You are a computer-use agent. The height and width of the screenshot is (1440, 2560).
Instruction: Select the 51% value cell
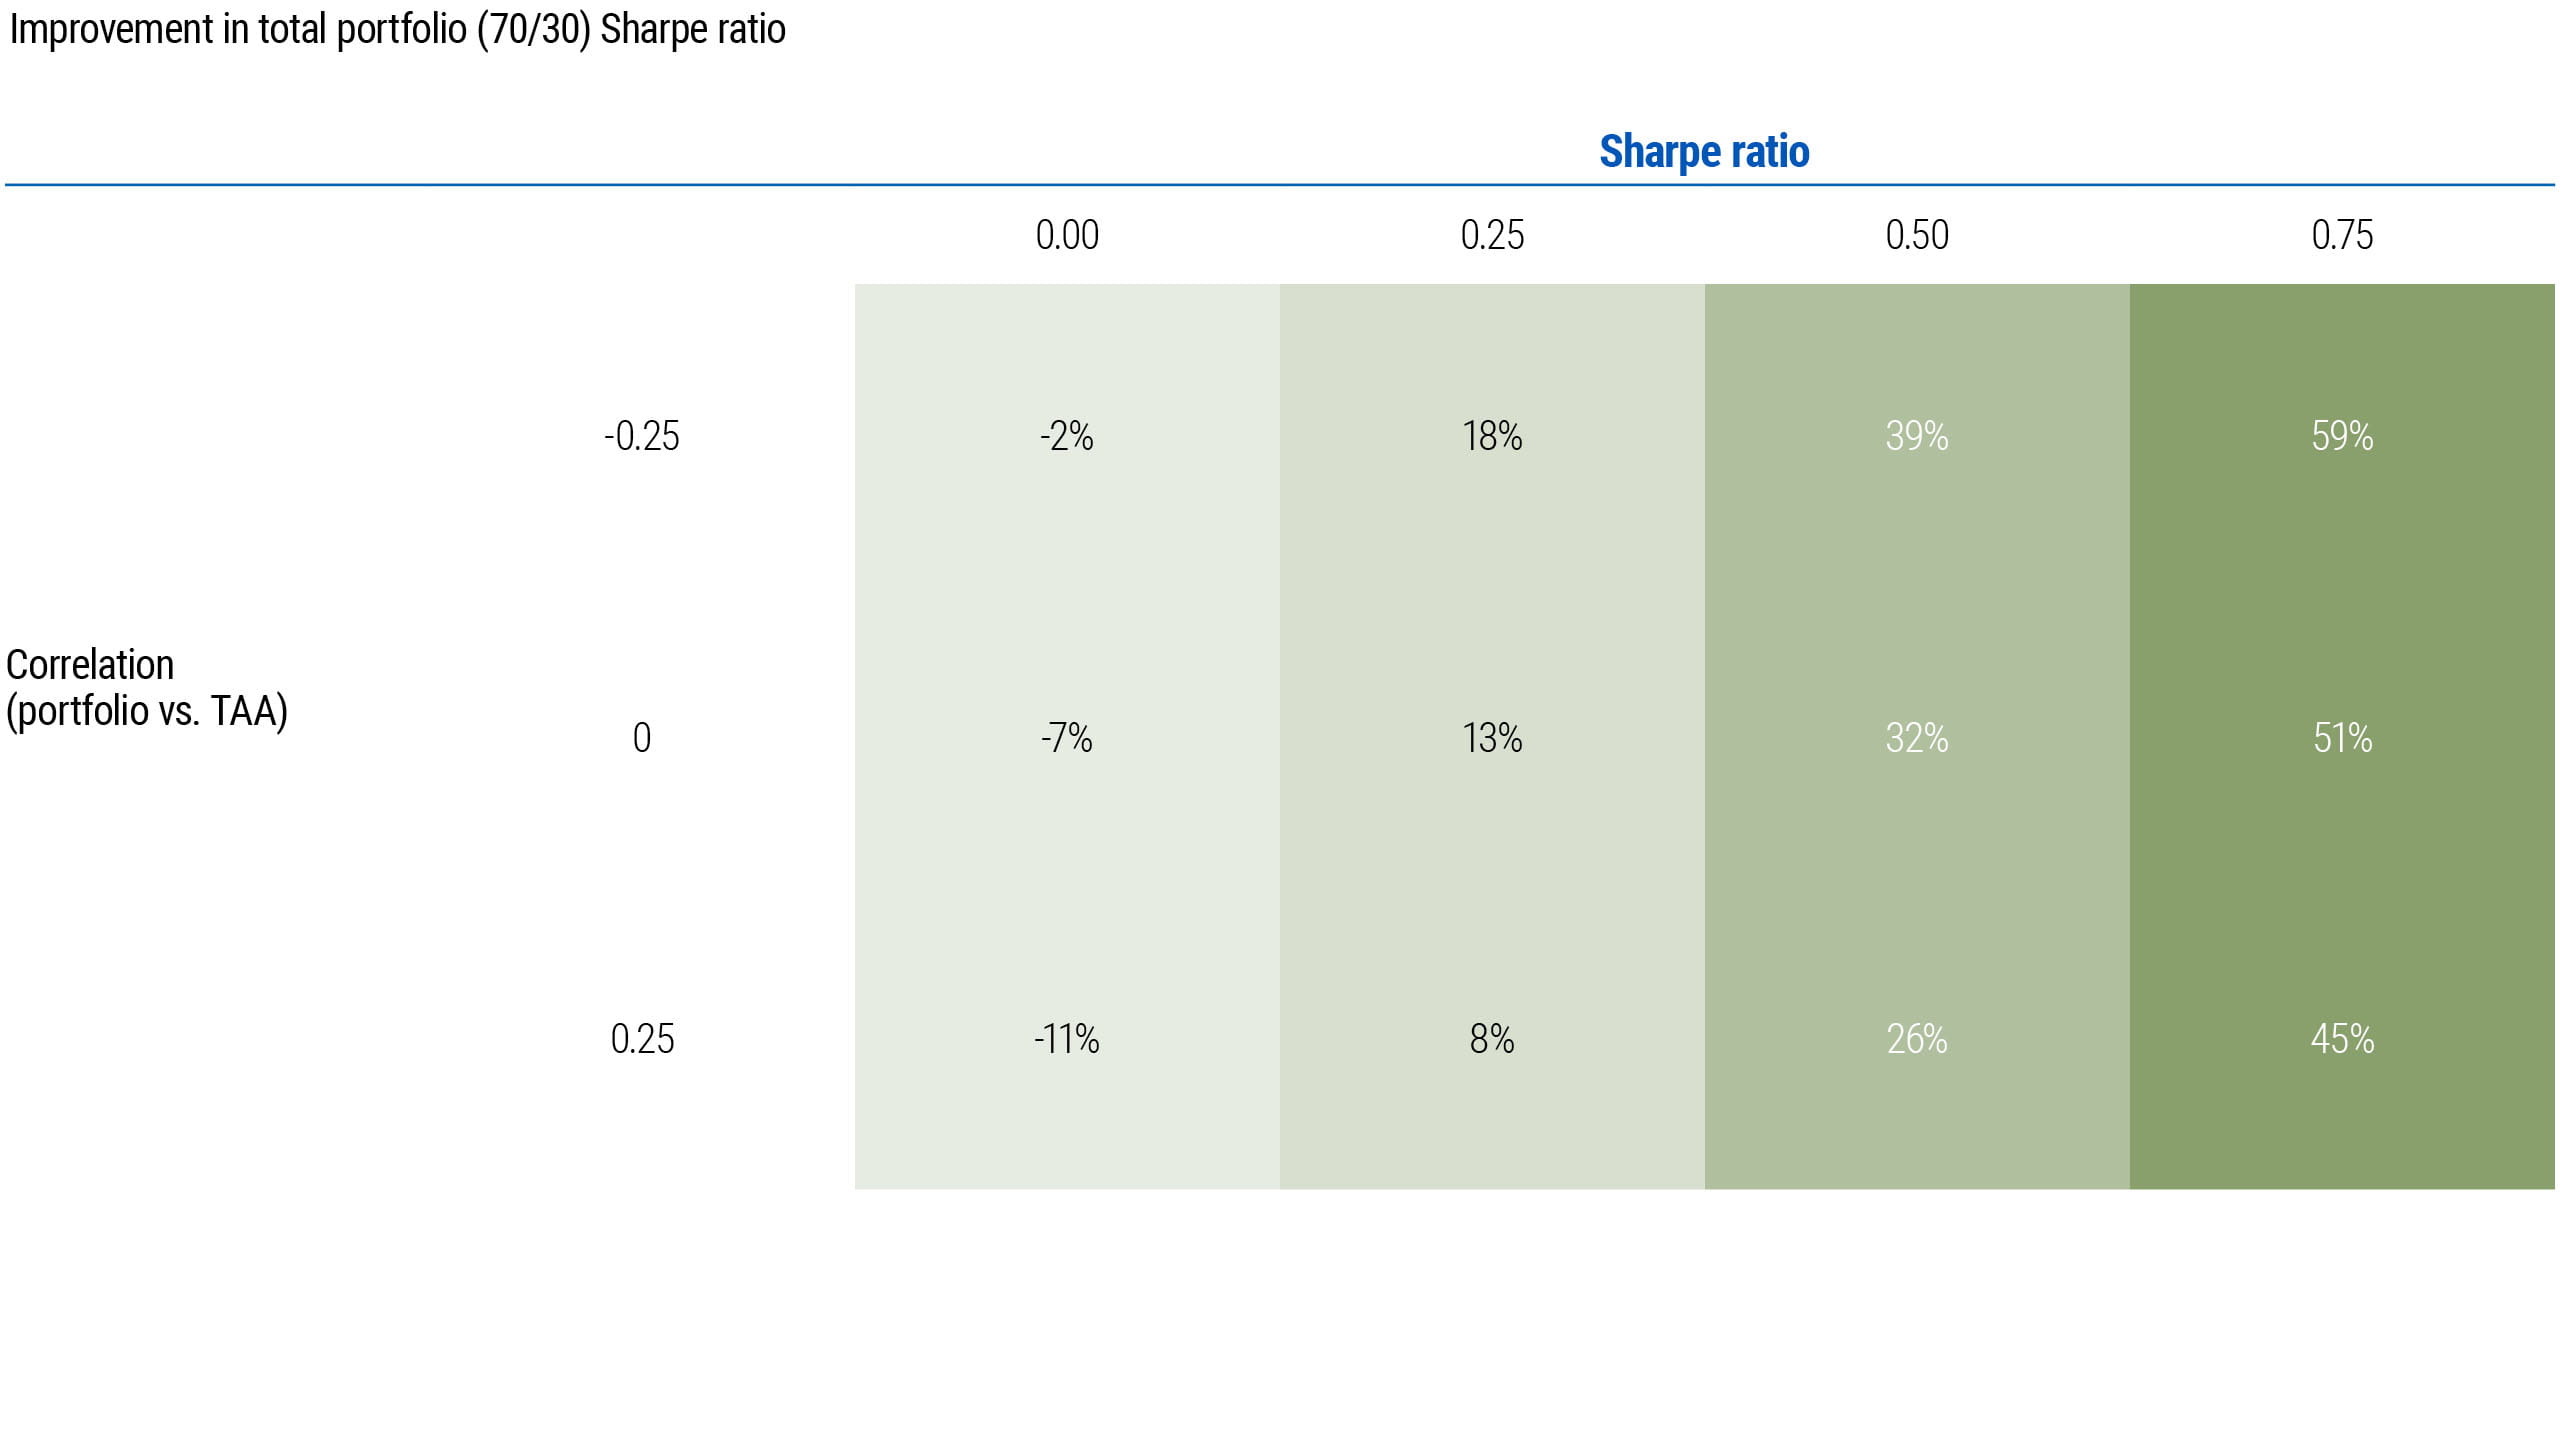coord(2342,738)
